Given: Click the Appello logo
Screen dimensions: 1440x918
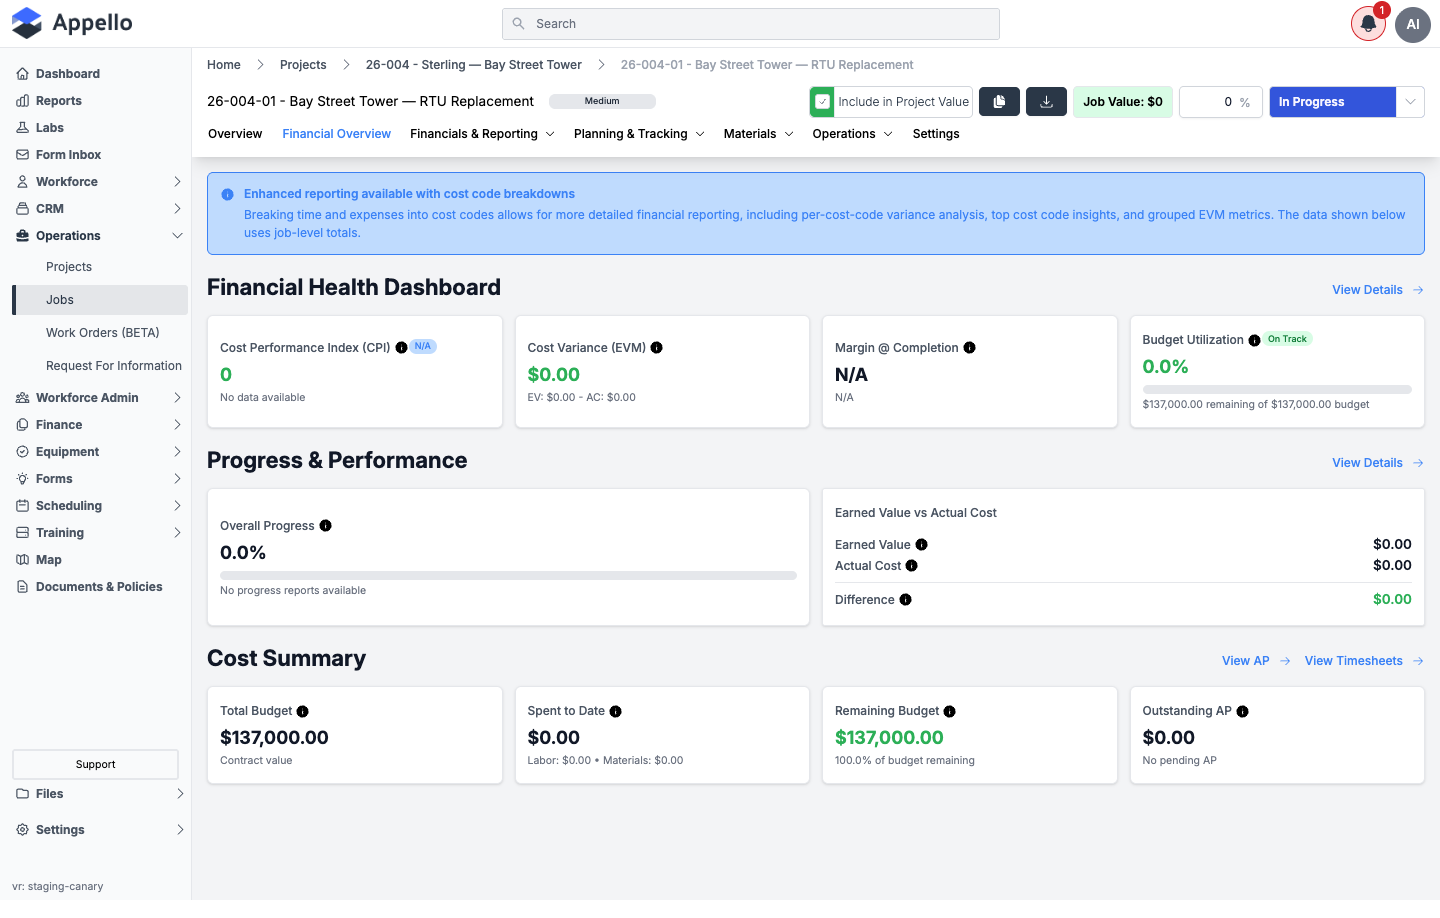Looking at the screenshot, I should [x=72, y=23].
